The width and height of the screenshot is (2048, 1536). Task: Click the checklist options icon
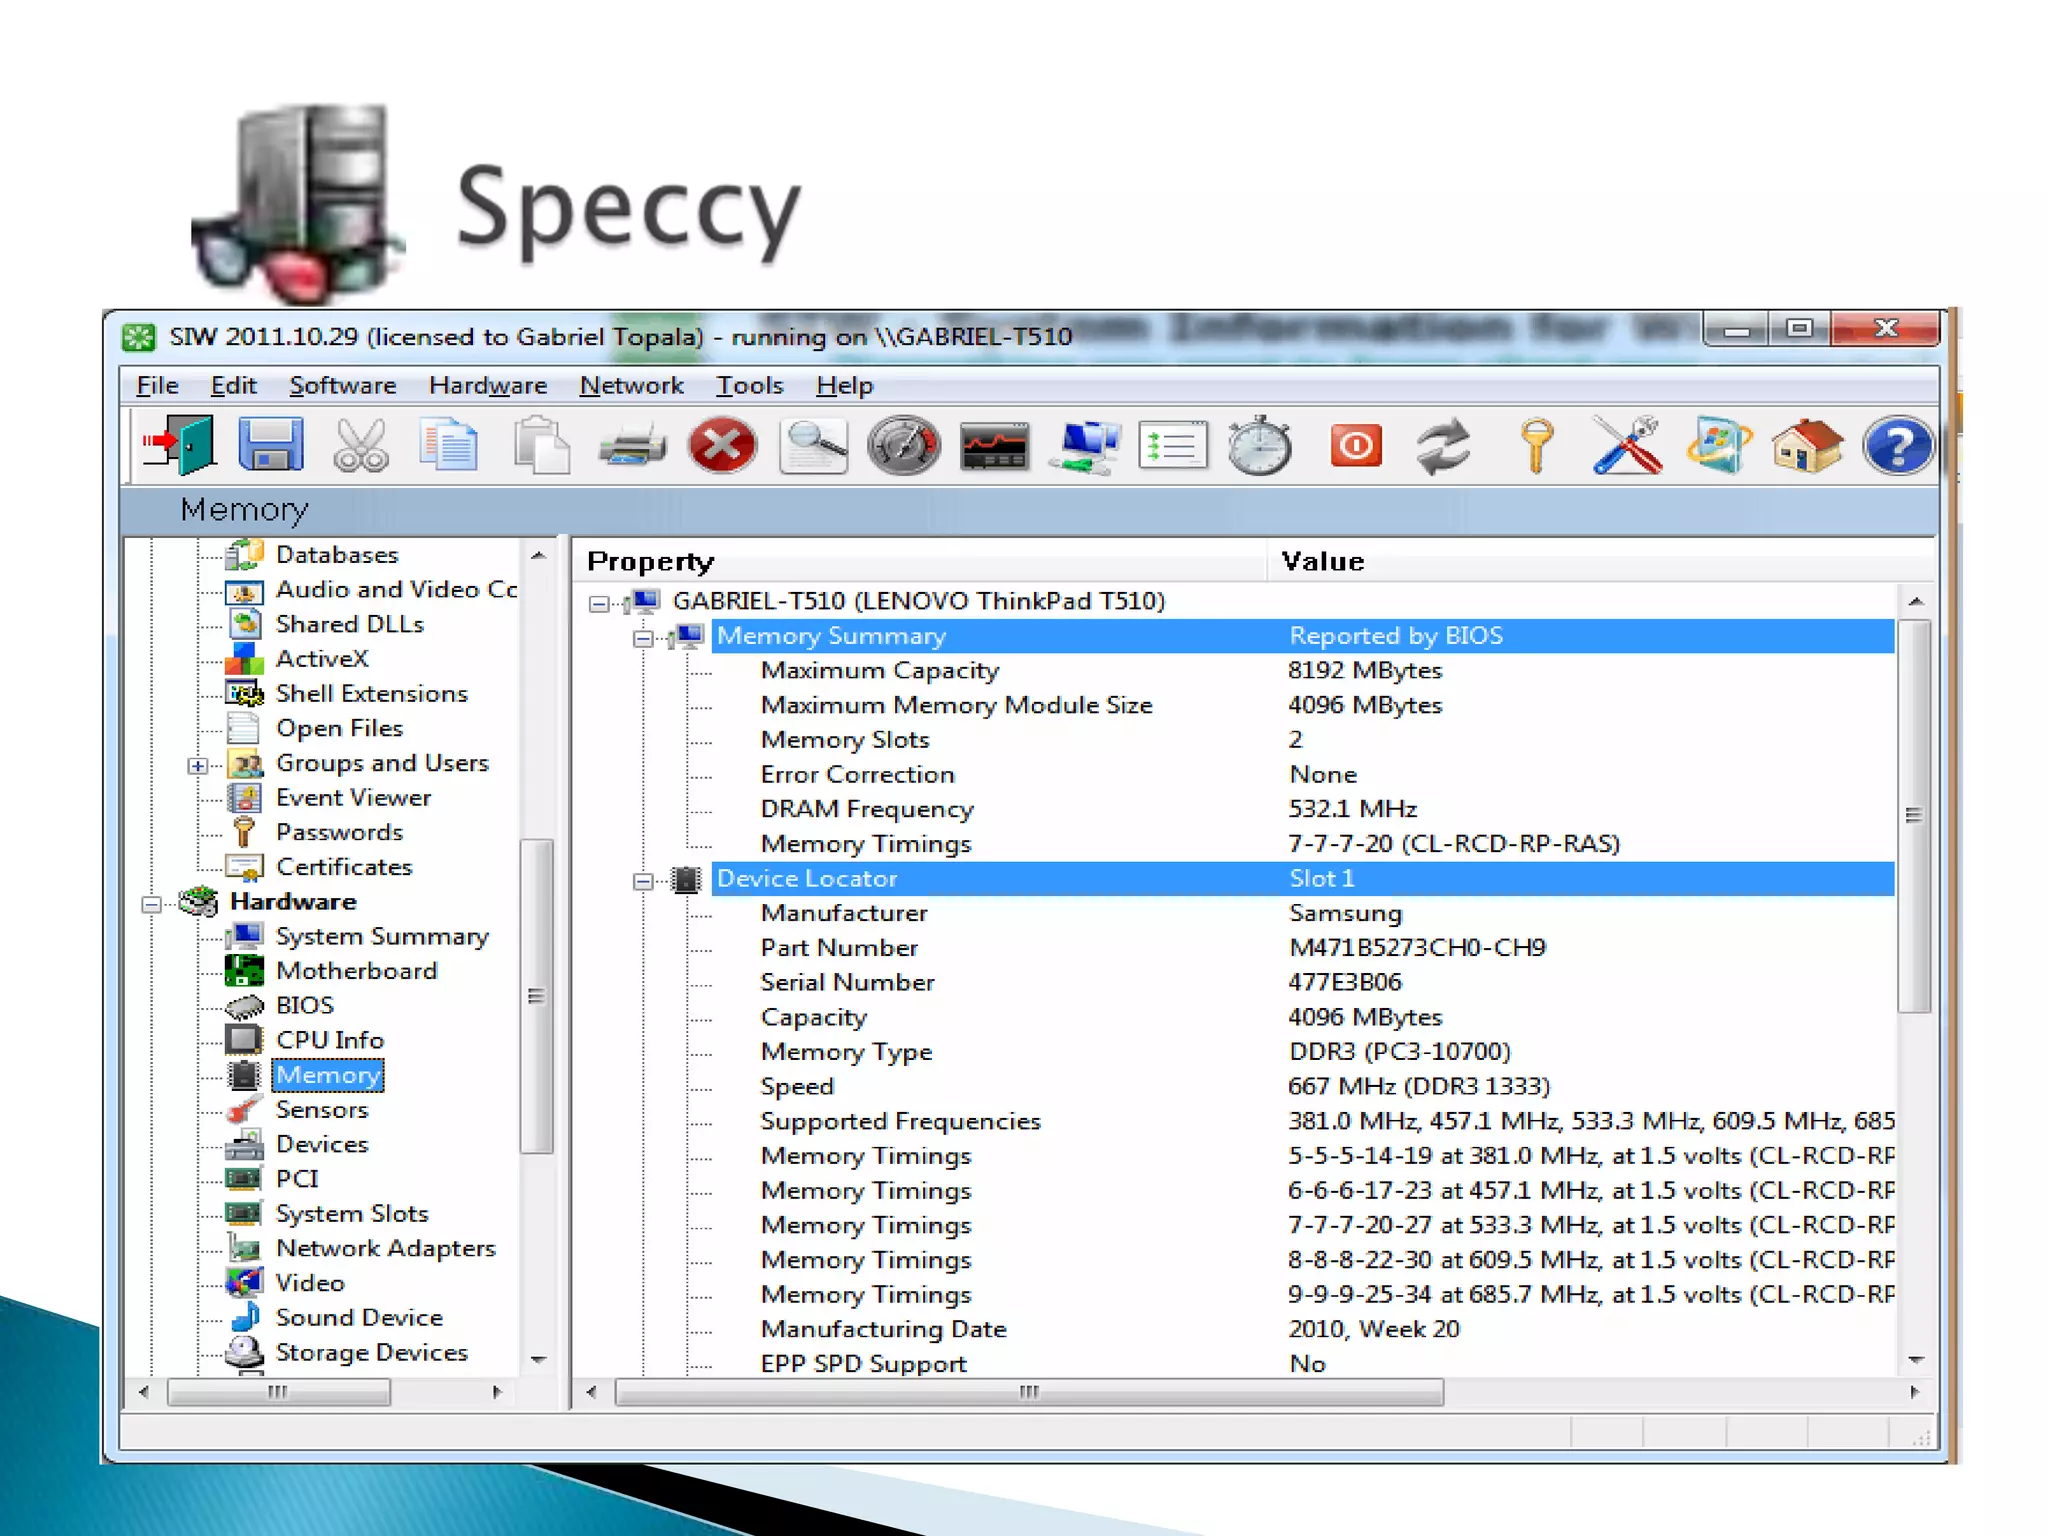1173,446
